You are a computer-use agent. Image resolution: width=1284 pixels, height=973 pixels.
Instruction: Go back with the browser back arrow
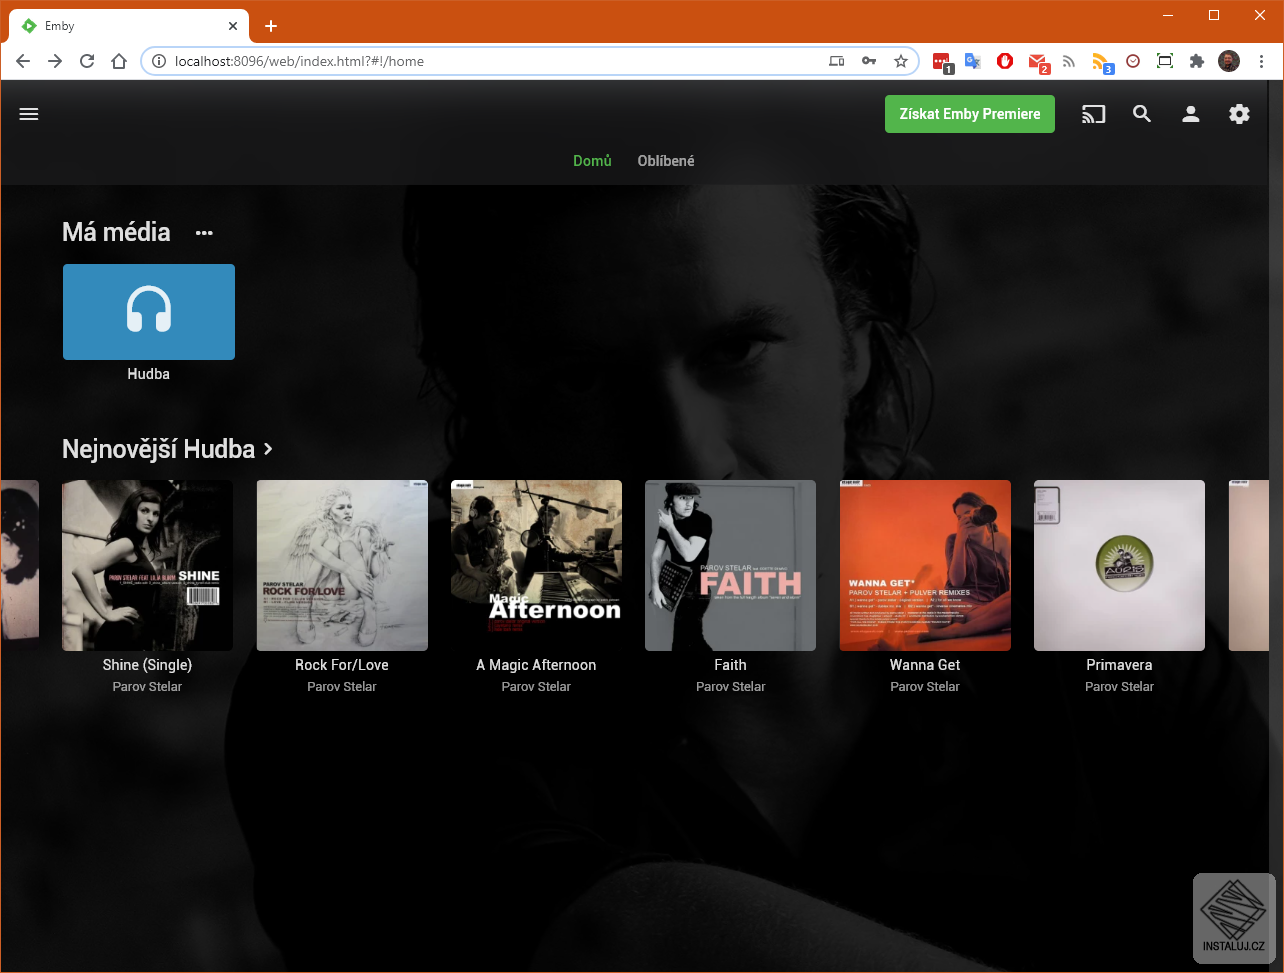click(23, 61)
